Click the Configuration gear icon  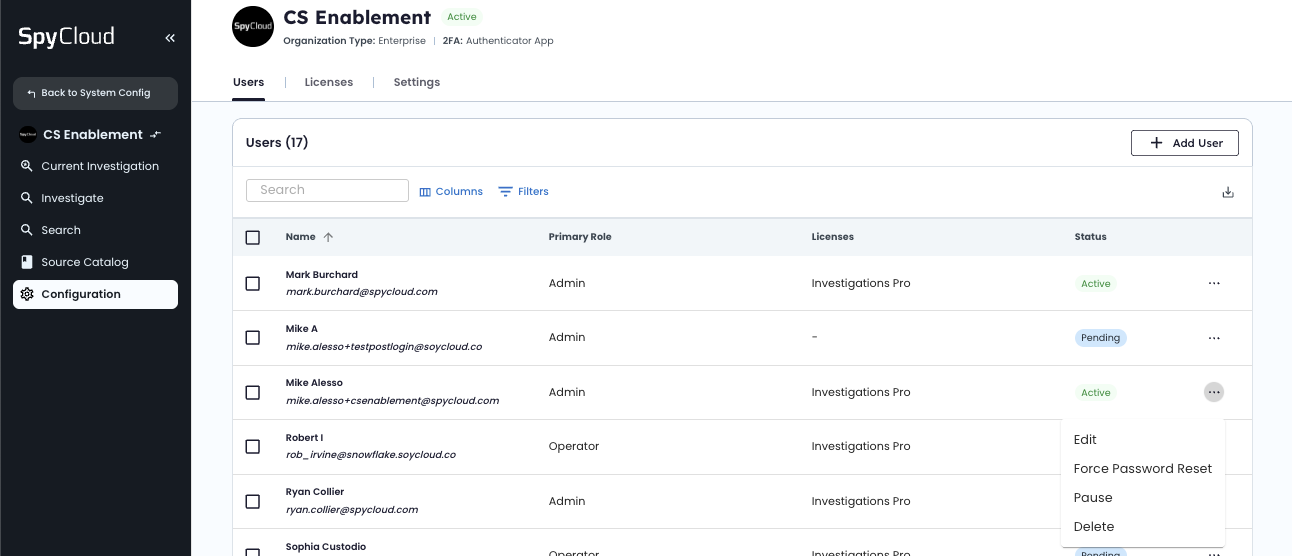[27, 294]
